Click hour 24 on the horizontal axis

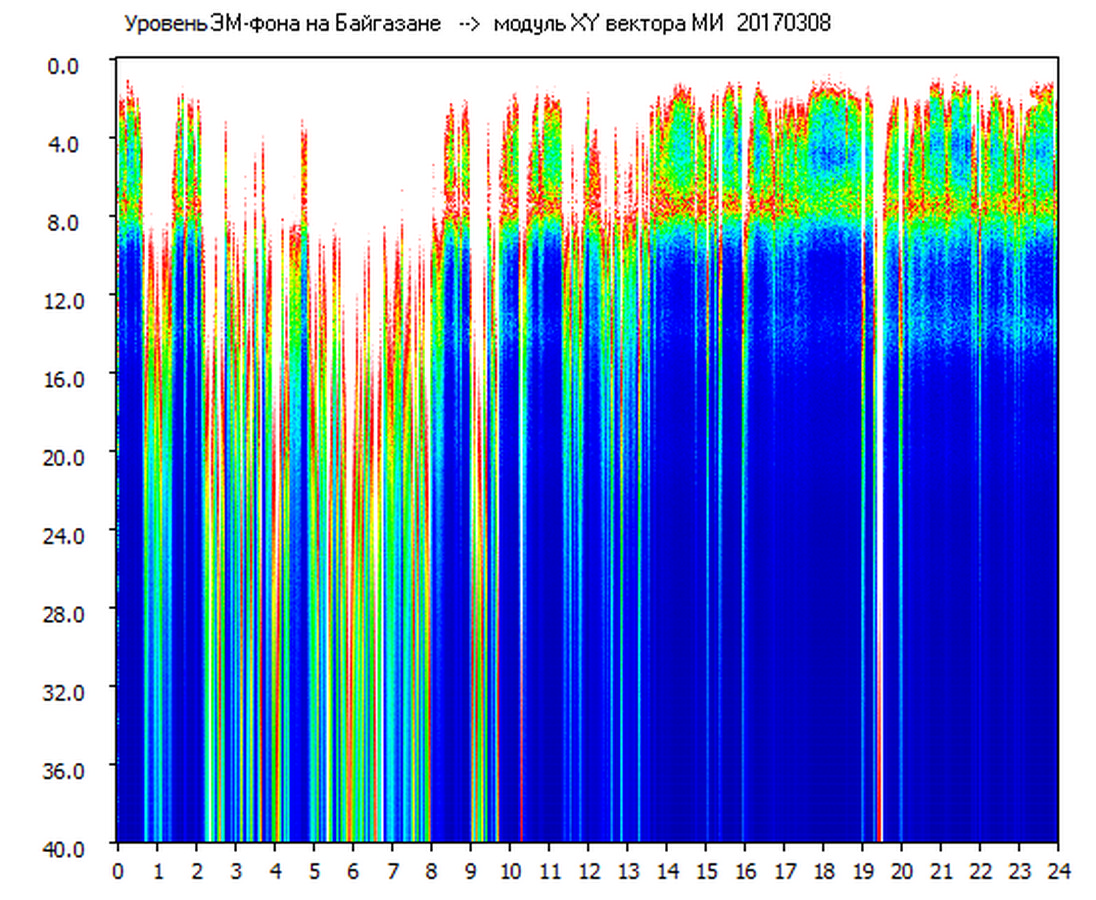[1058, 872]
